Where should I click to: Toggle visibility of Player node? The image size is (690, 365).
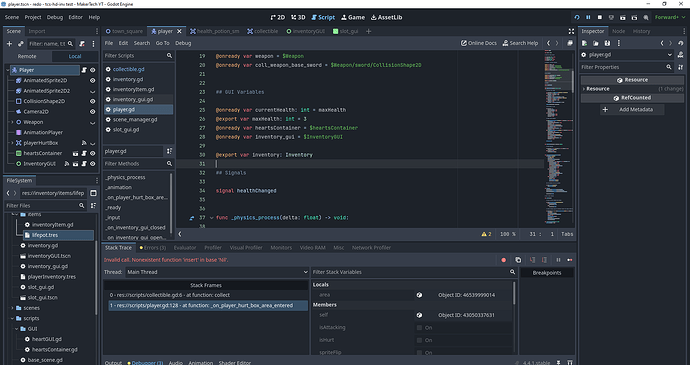pos(93,70)
